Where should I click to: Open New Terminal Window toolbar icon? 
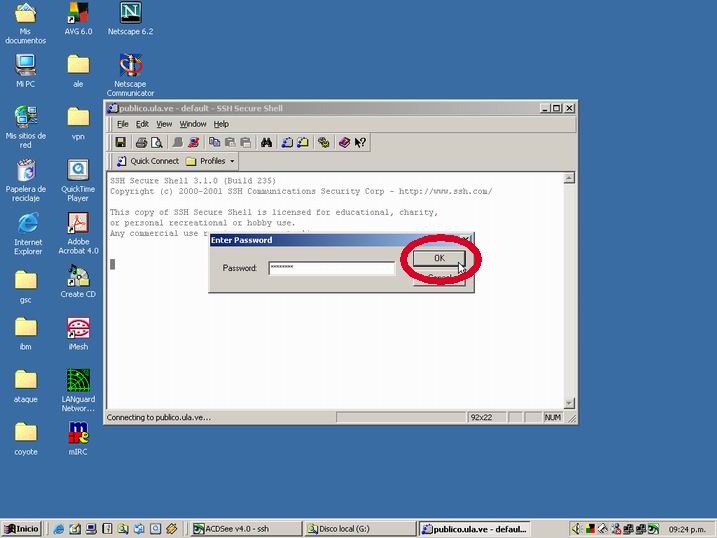(x=287, y=143)
